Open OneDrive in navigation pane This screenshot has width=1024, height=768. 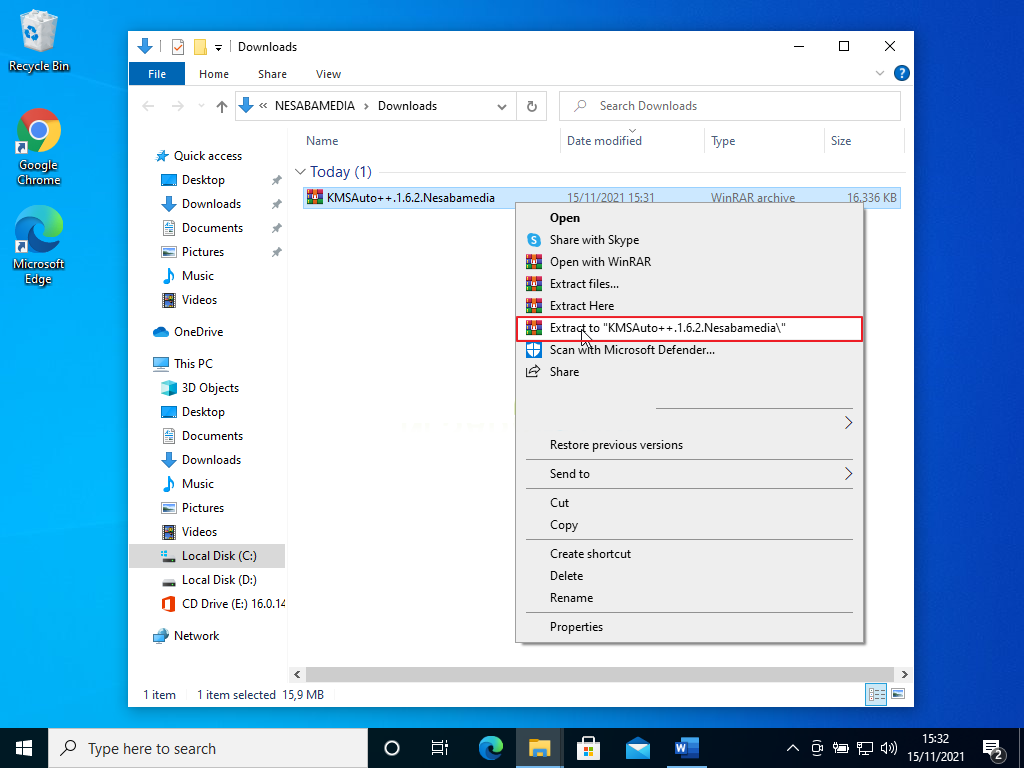coord(198,332)
